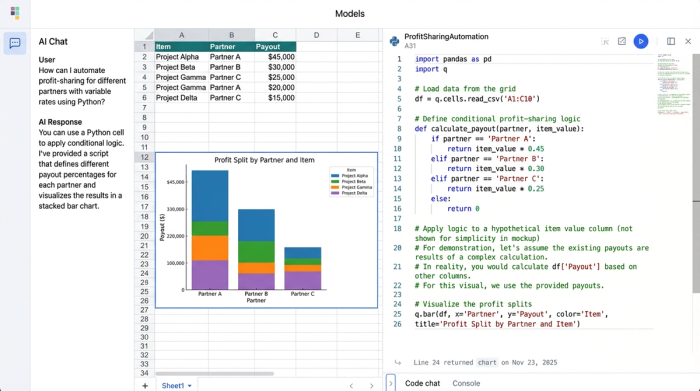Collapse the code chat panel chevron
Screen dimensions: 700x391
coord(391,383)
